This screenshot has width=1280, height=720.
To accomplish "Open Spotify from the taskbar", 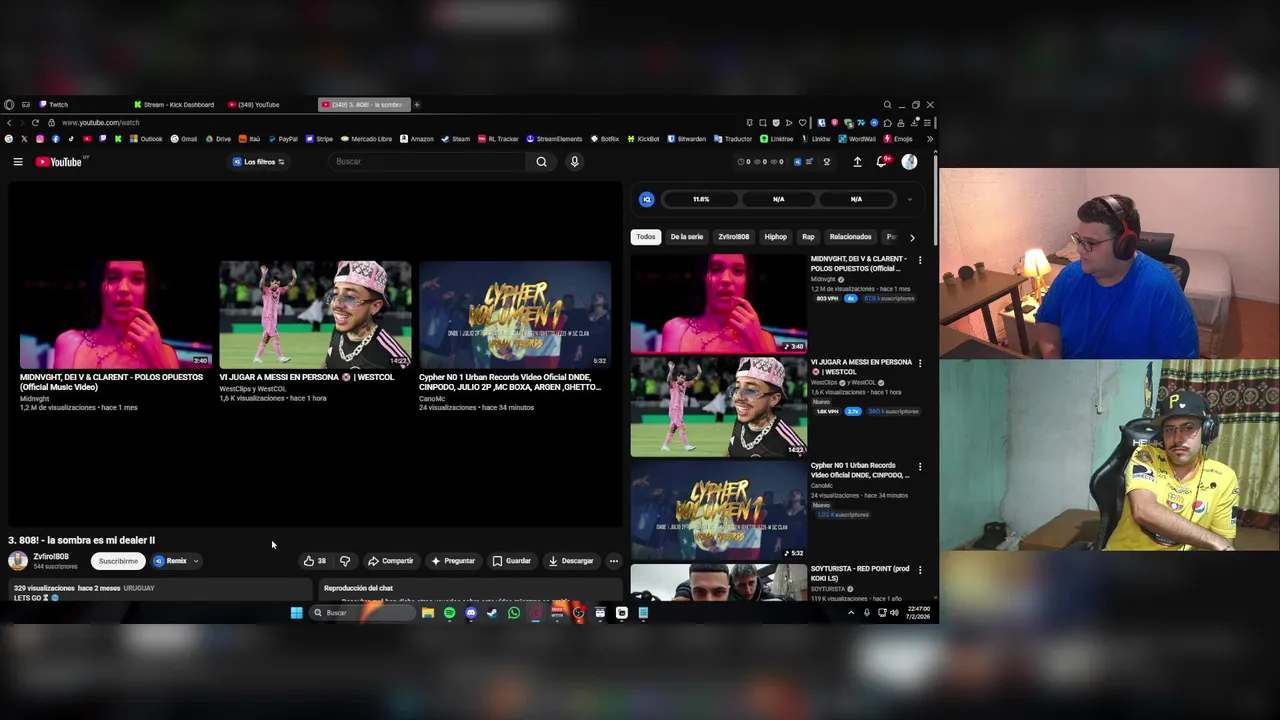I will 449,613.
